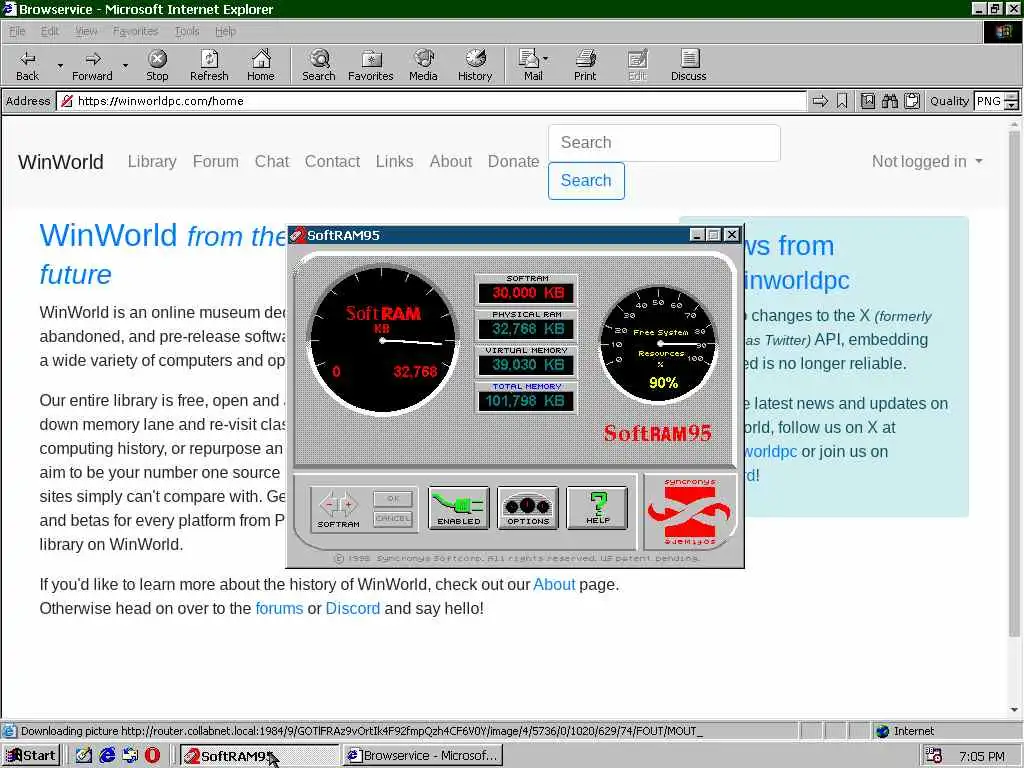Open the Contact navigation link
1024x768 pixels.
[x=332, y=161]
